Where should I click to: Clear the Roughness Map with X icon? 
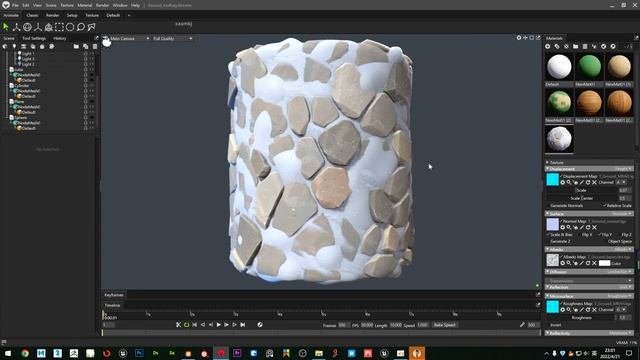point(594,310)
